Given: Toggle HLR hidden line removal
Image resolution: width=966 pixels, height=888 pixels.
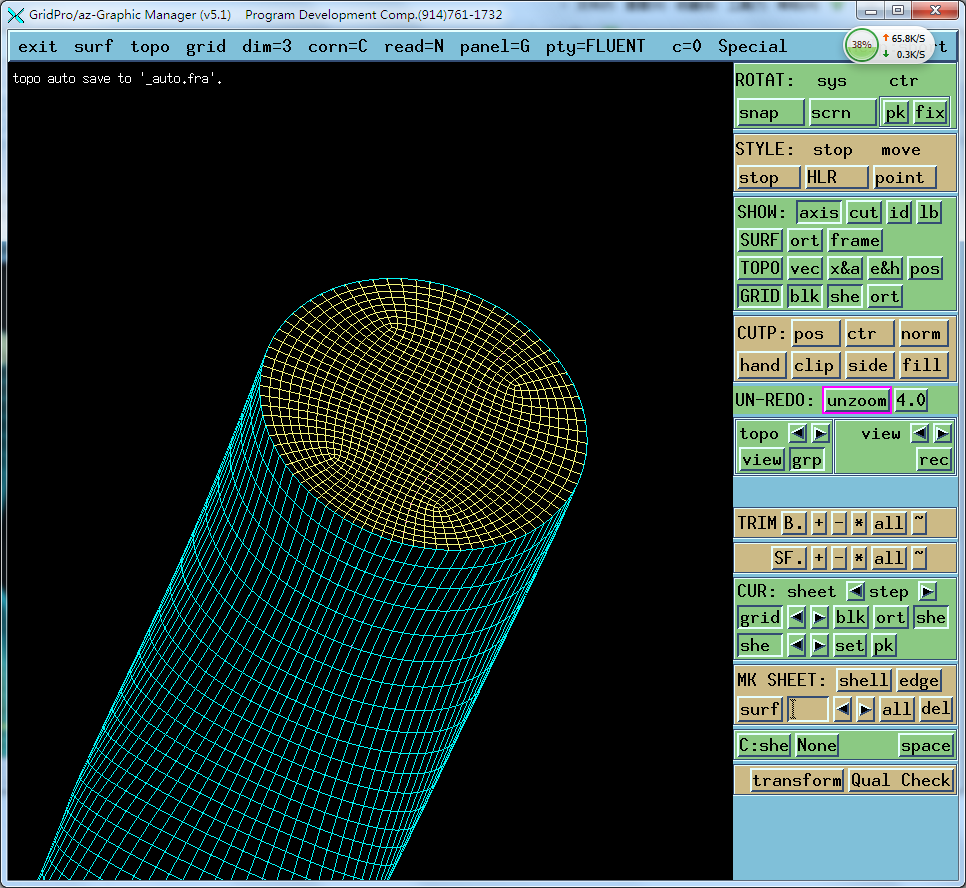Looking at the screenshot, I should pyautogui.click(x=836, y=177).
